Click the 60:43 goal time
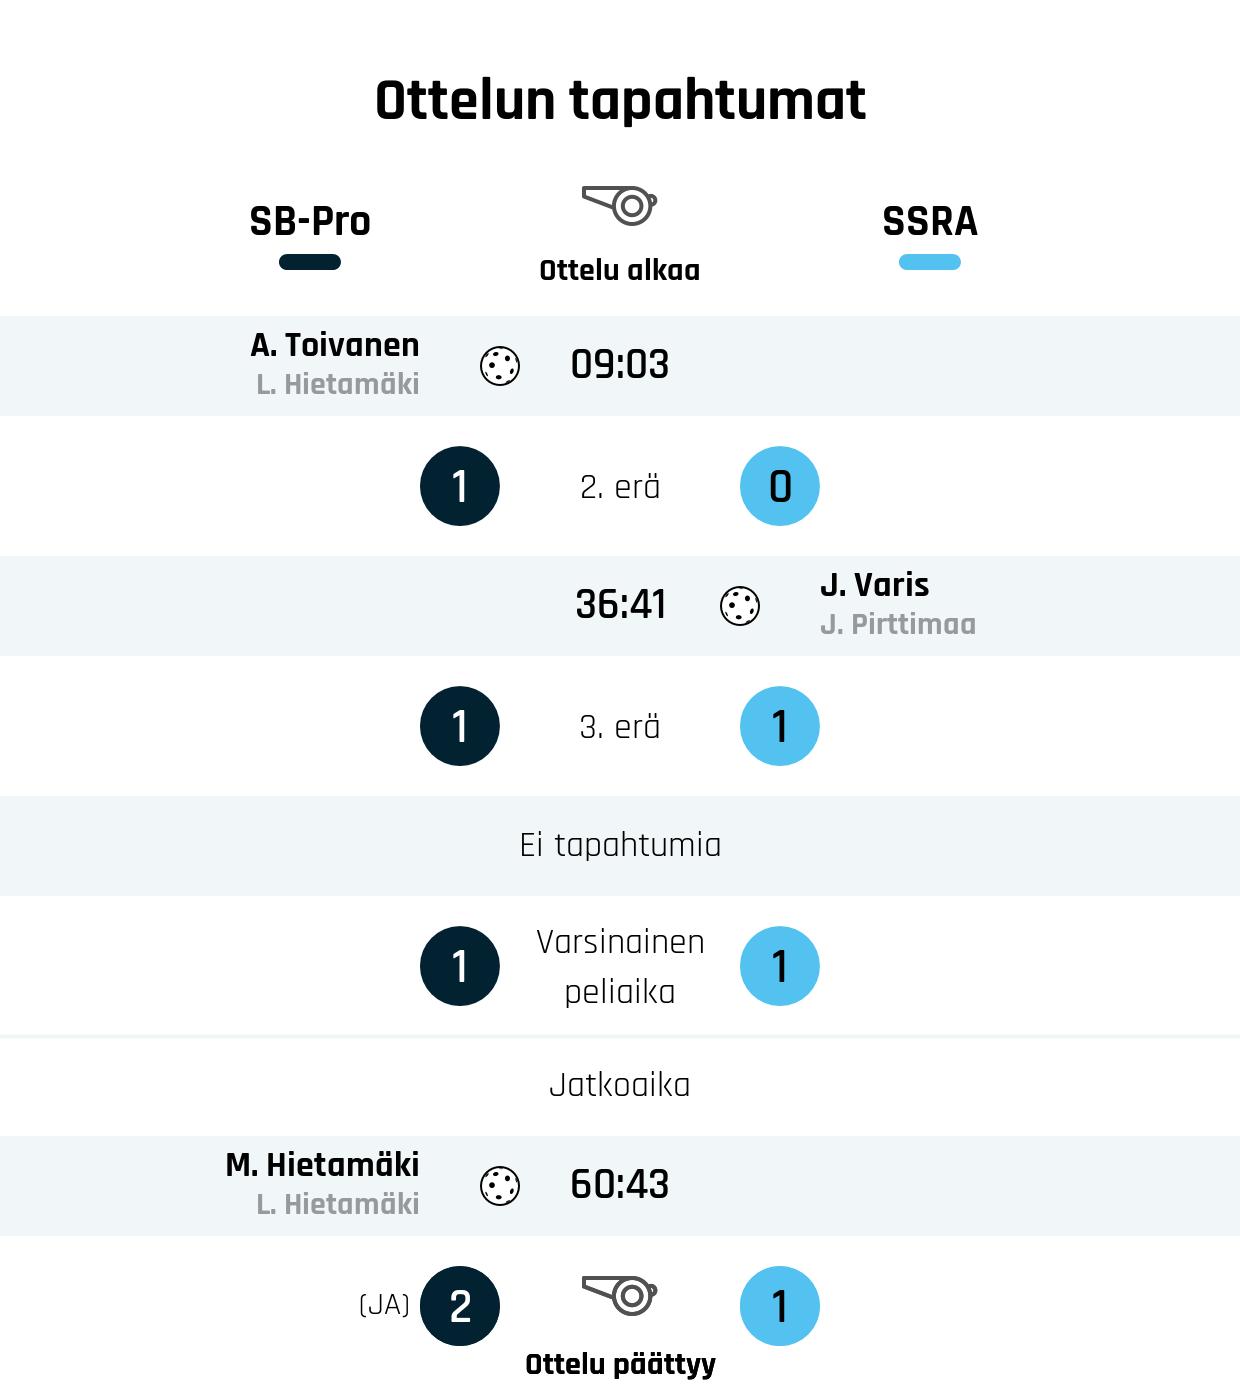The height and width of the screenshot is (1398, 1240). (x=620, y=1185)
